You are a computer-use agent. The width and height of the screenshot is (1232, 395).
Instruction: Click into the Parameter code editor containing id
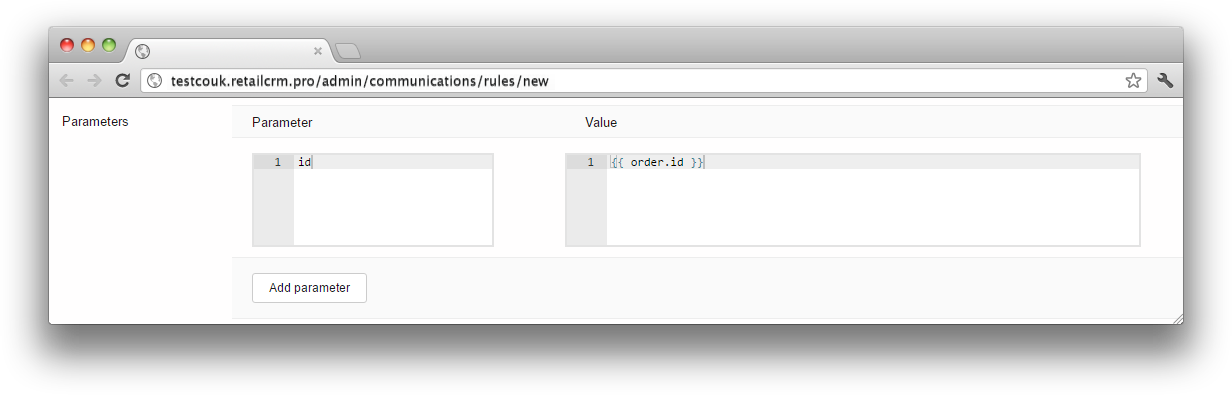pyautogui.click(x=393, y=200)
